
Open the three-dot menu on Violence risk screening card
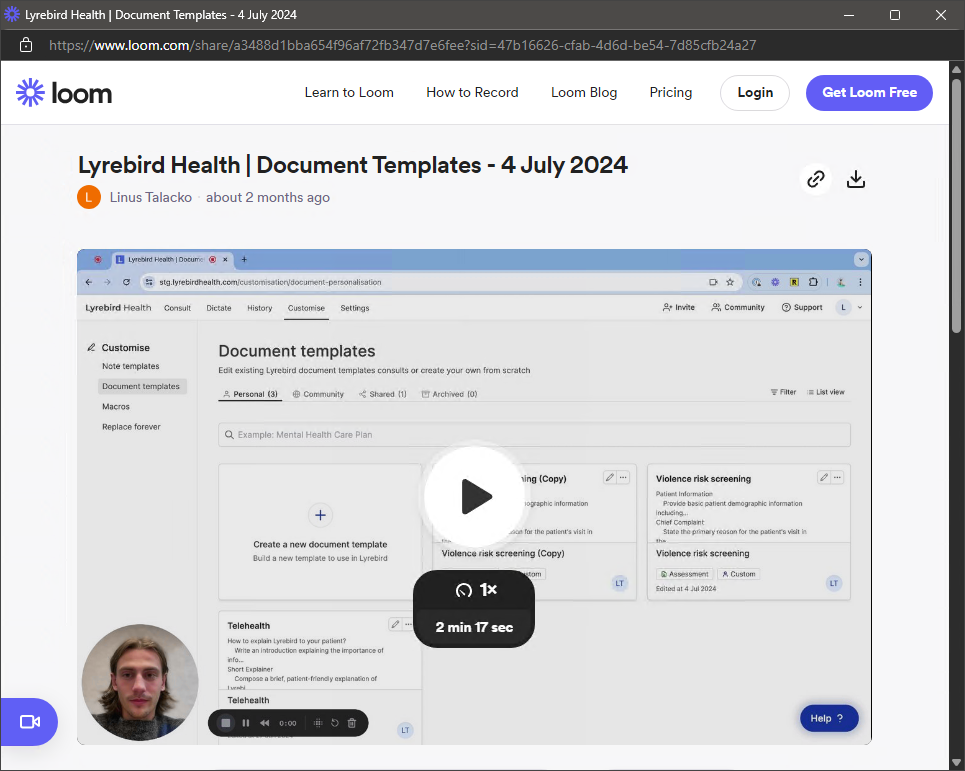(837, 477)
